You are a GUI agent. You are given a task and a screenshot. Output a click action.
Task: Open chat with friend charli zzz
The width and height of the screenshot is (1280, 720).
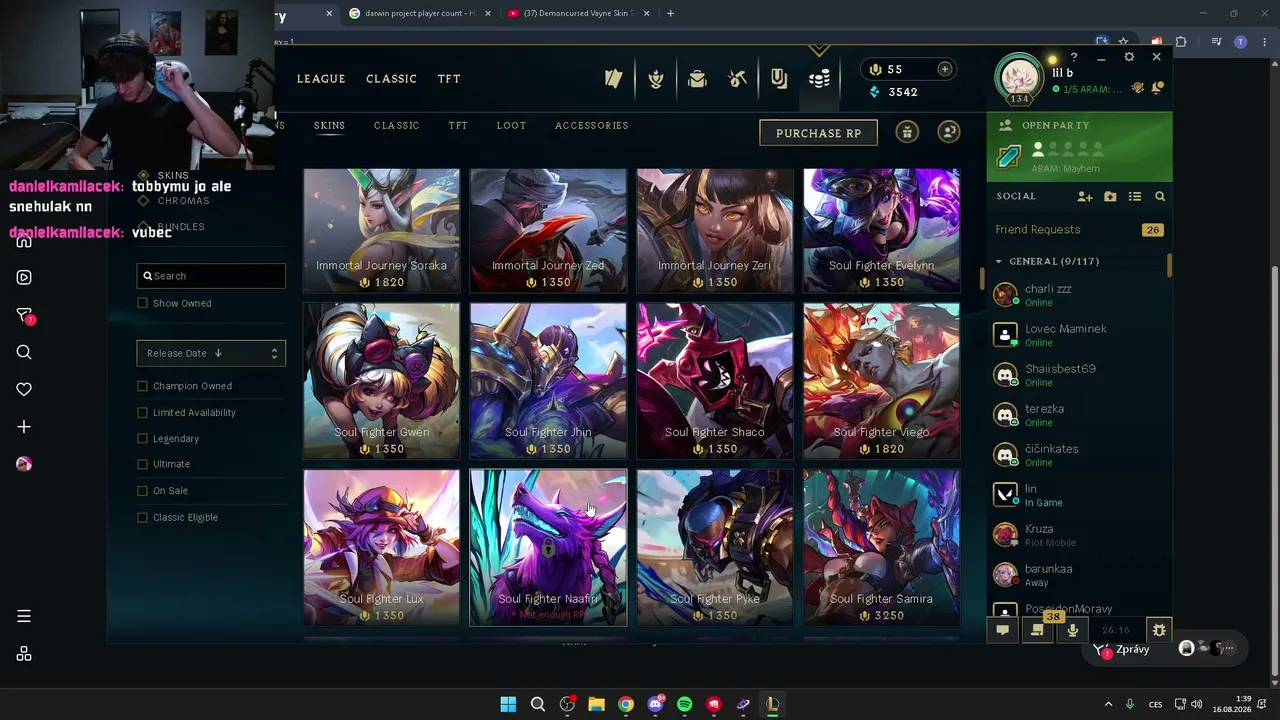point(1079,295)
